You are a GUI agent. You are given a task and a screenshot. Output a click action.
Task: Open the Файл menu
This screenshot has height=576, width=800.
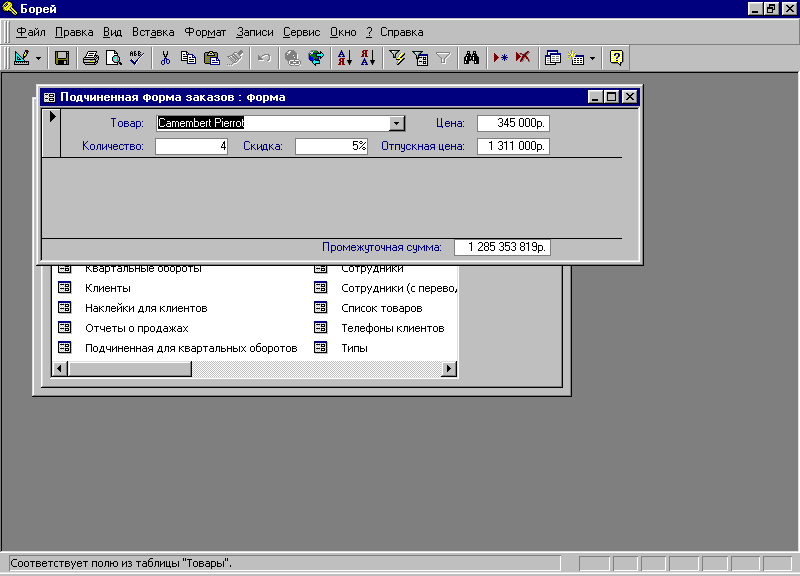pyautogui.click(x=31, y=32)
